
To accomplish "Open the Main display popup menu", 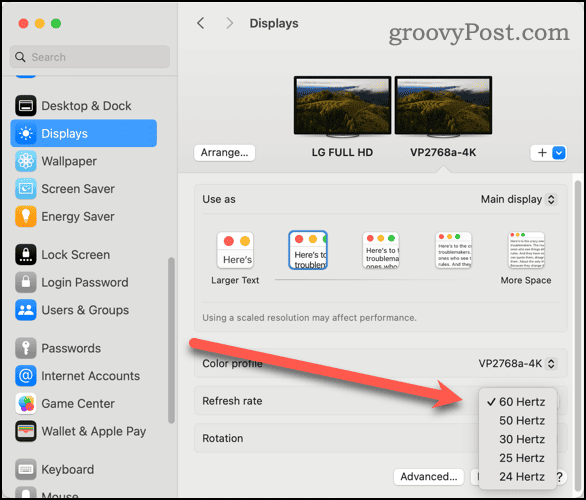I will pos(519,199).
